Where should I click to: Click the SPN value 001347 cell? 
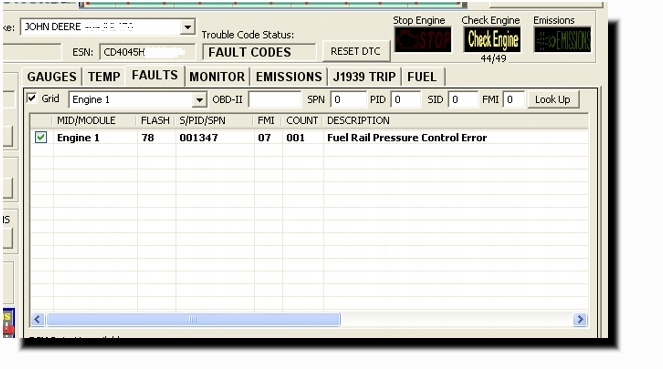coord(215,138)
